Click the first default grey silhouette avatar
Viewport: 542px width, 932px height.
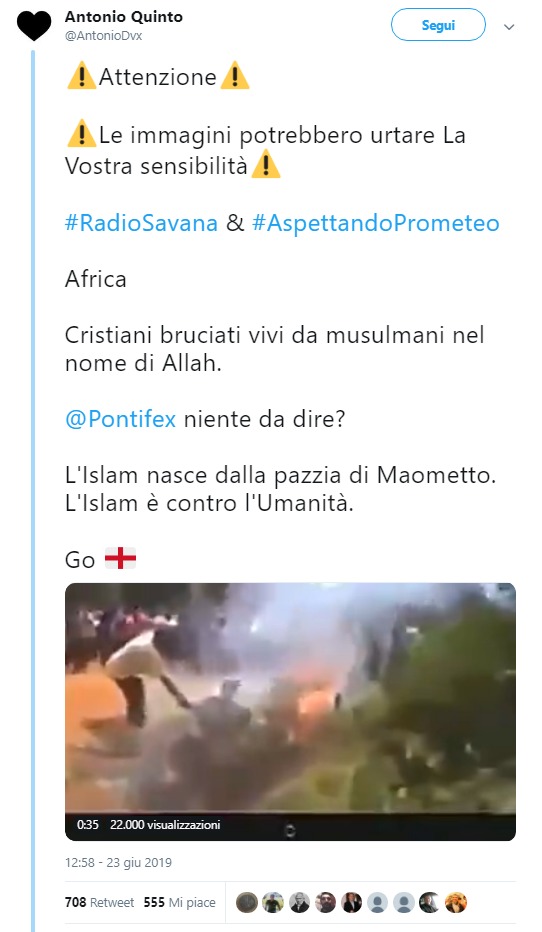[x=377, y=902]
